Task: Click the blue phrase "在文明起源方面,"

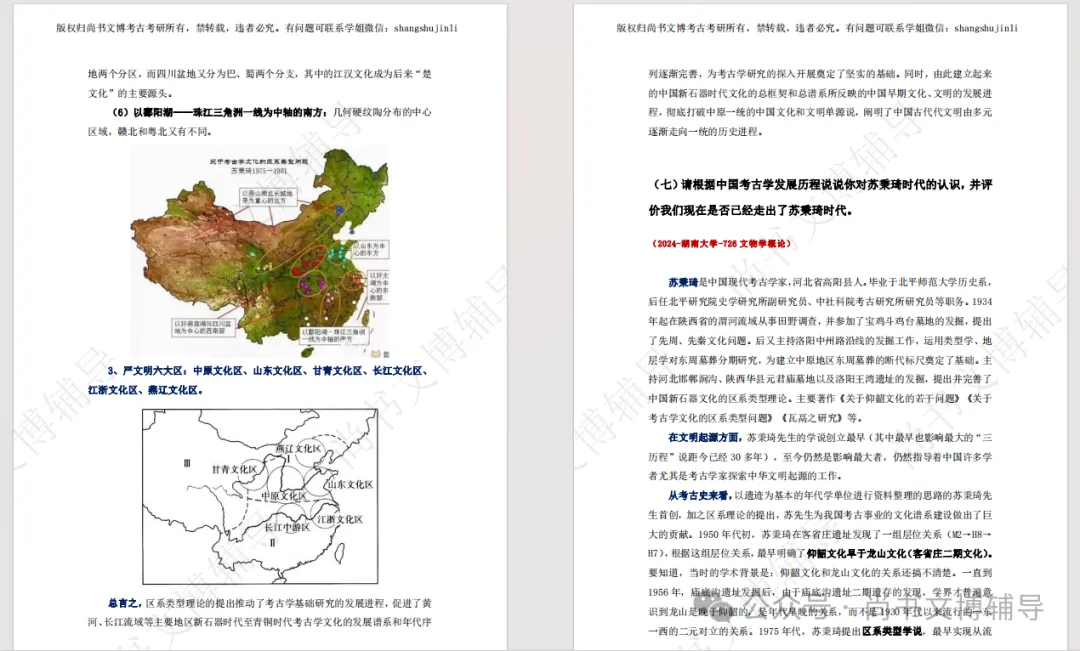Action: 705,437
